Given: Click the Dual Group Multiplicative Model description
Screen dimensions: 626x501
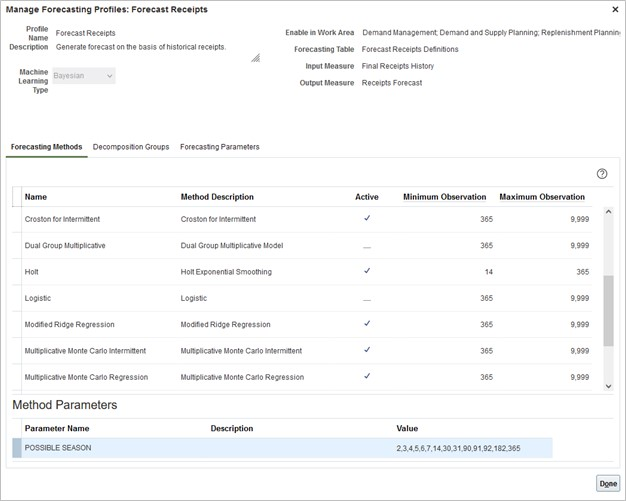Looking at the screenshot, I should 232,246.
